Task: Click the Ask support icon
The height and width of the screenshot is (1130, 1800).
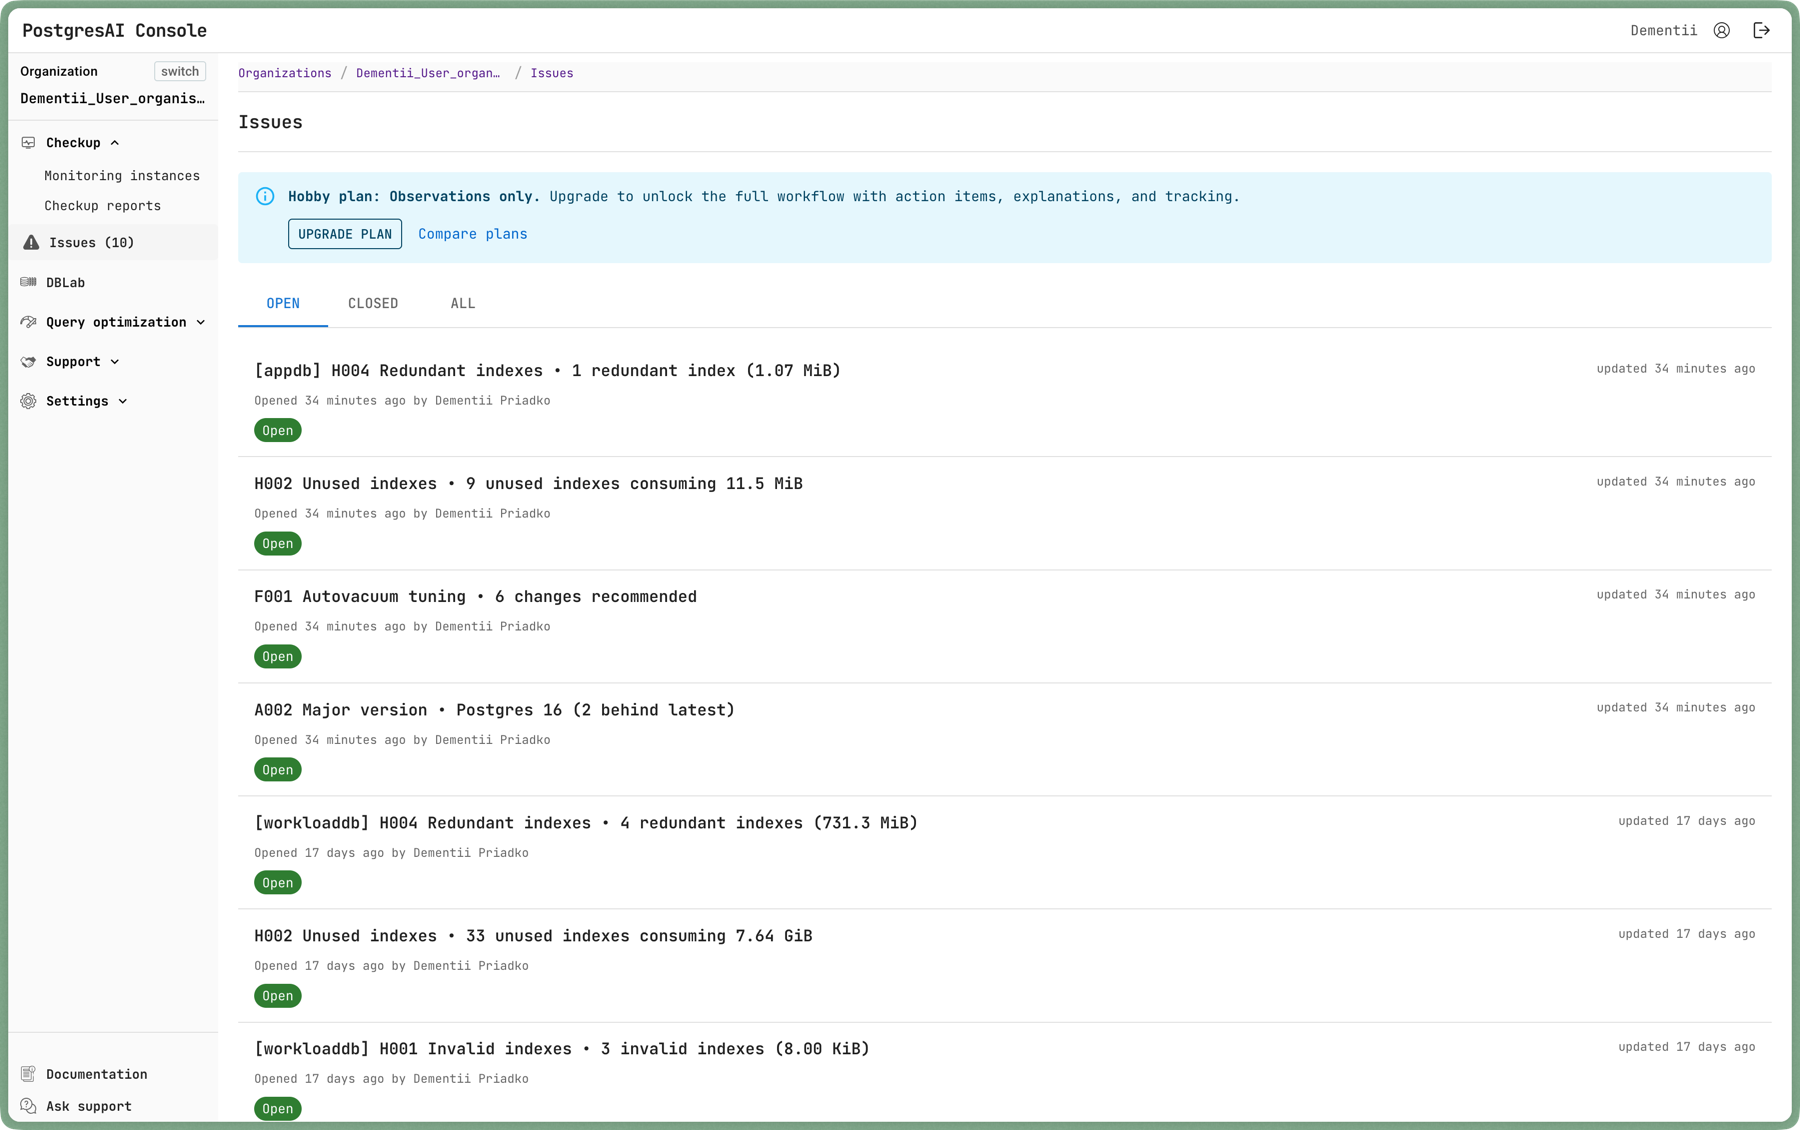Action: pyautogui.click(x=28, y=1106)
